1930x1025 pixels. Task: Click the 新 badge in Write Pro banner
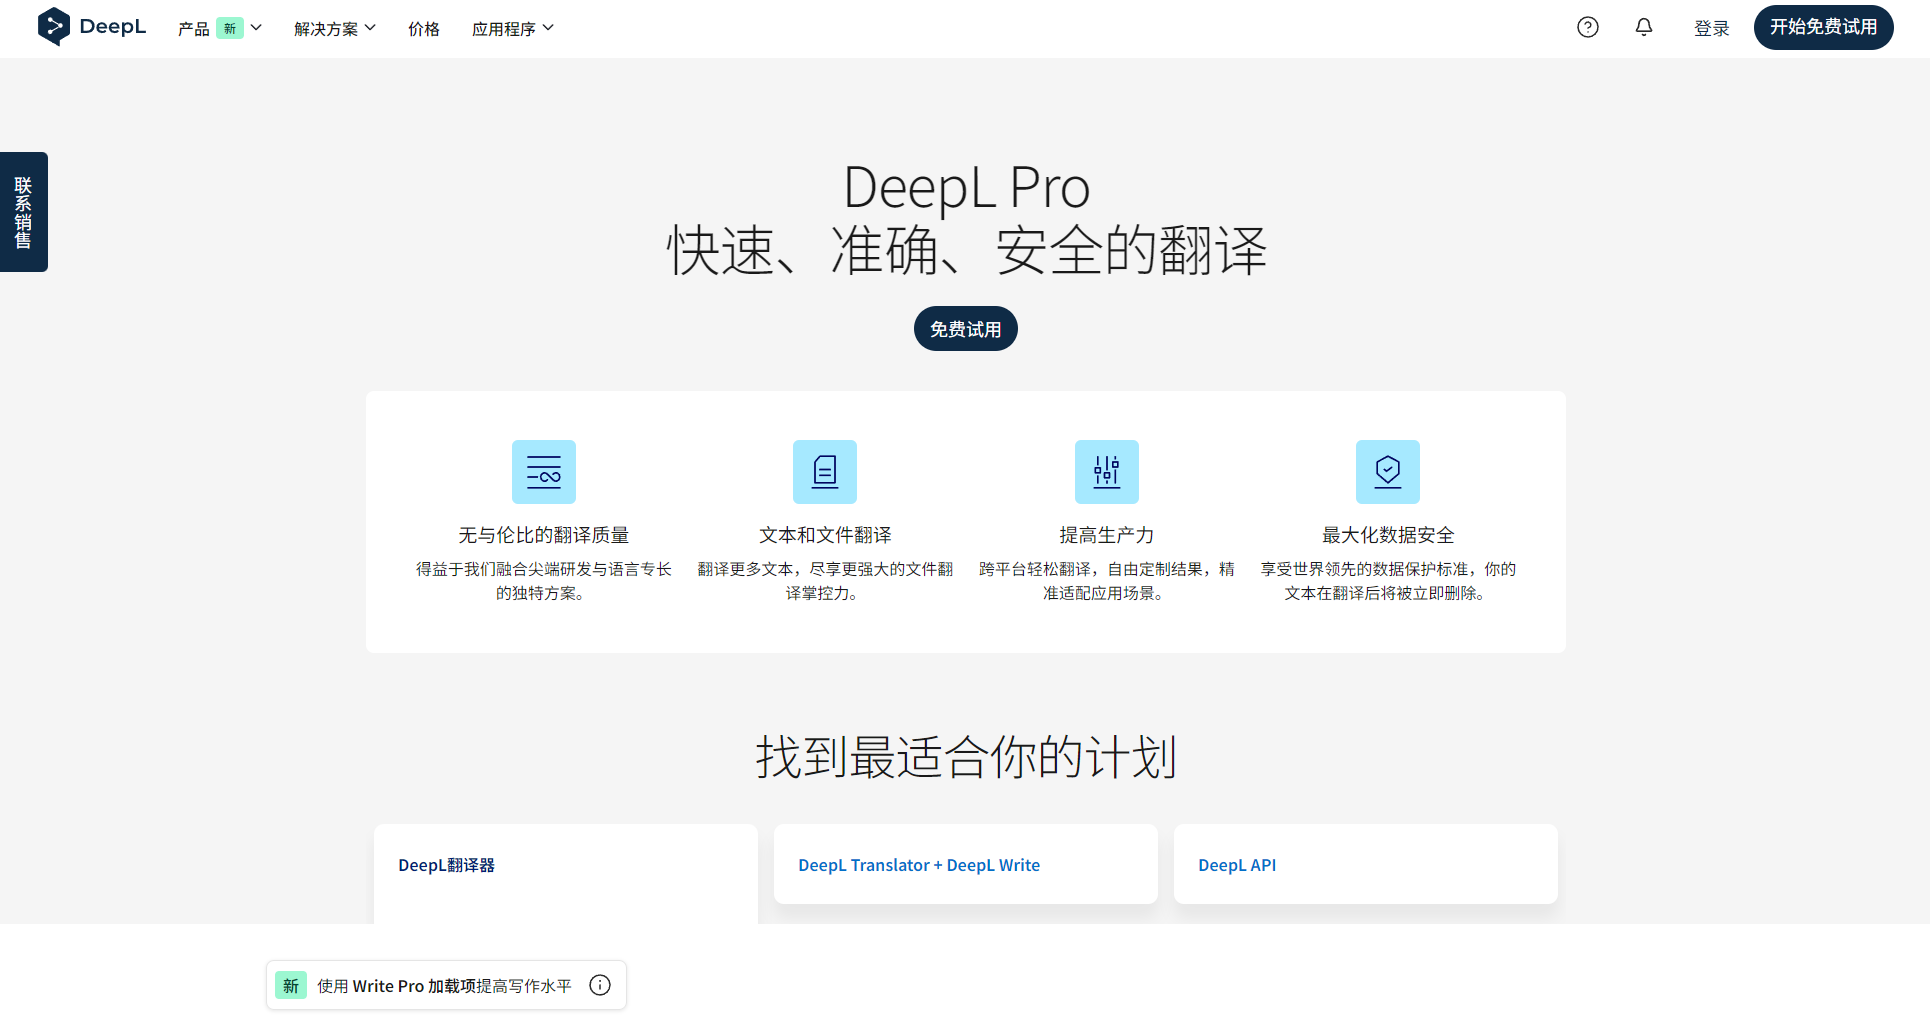click(290, 985)
